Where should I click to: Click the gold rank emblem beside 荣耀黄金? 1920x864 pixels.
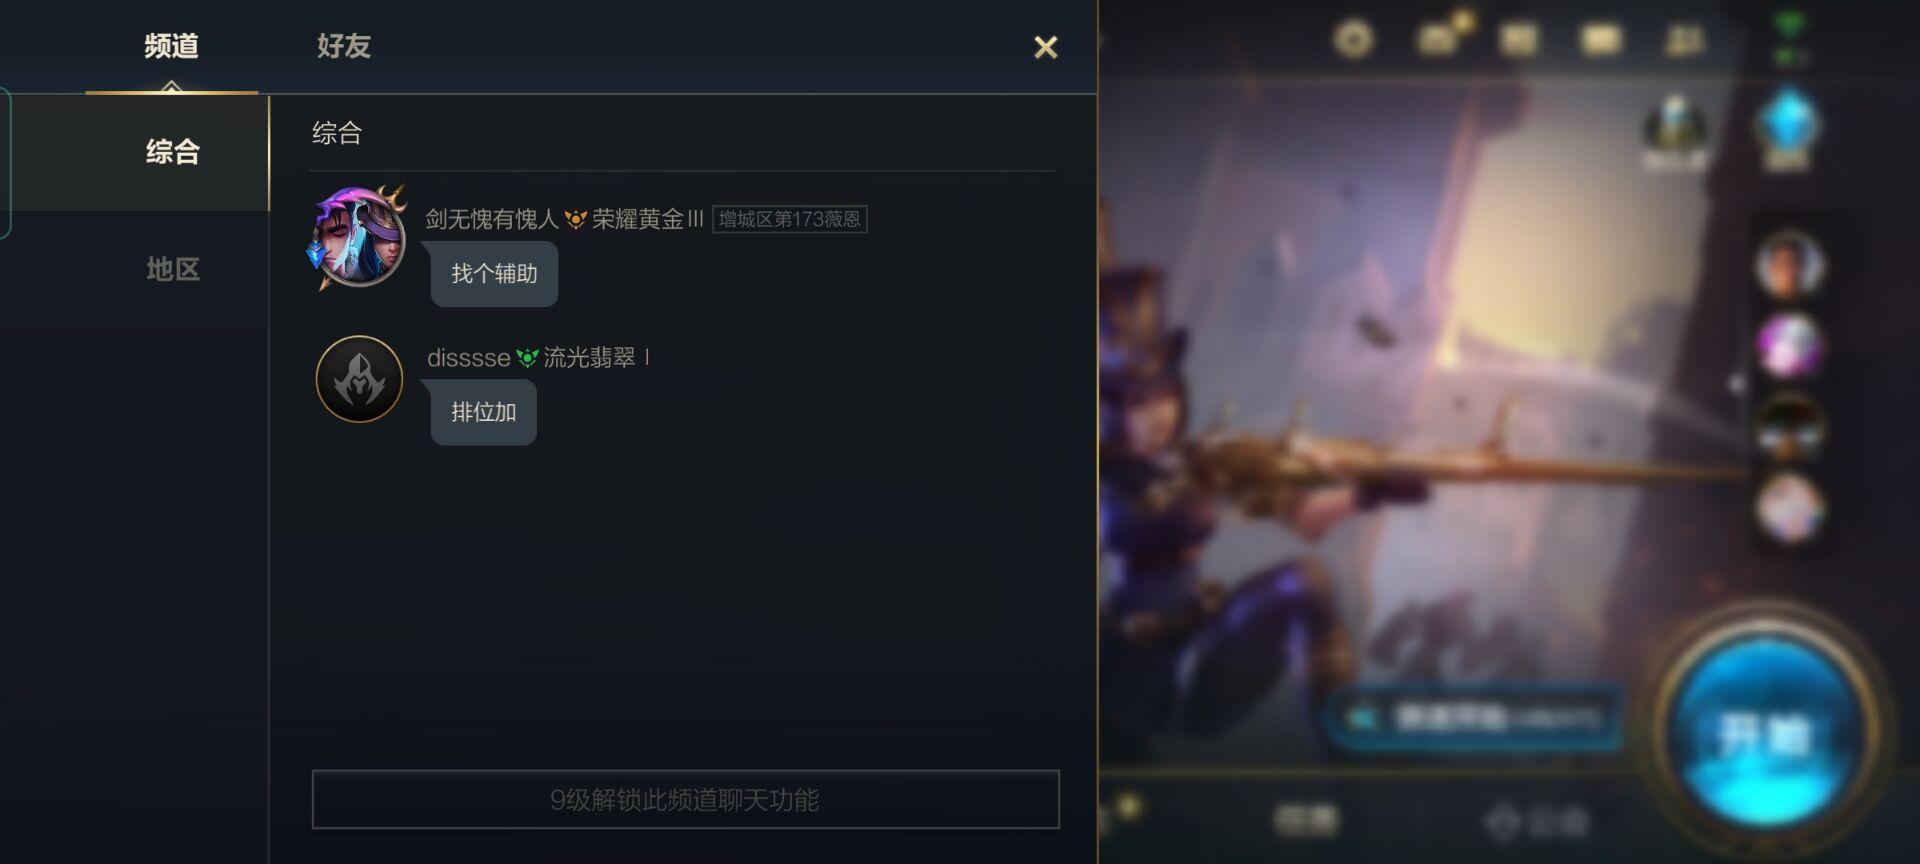(x=575, y=219)
